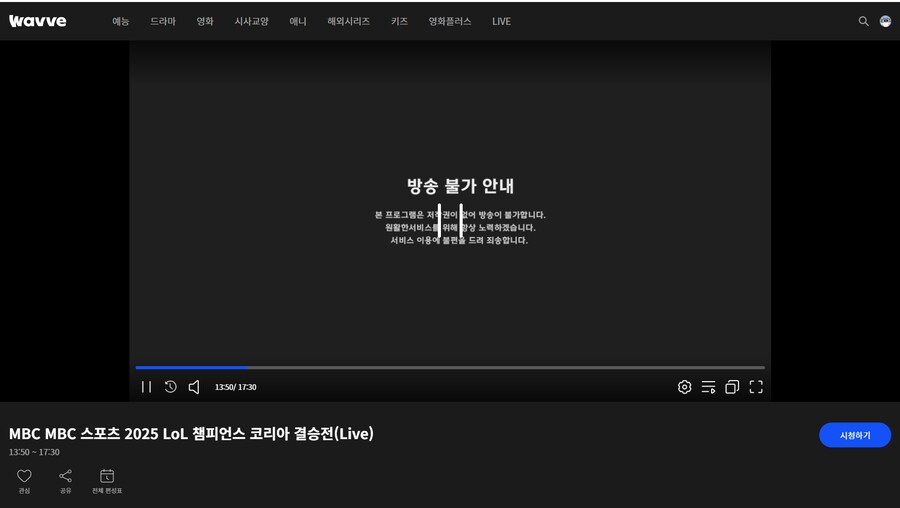Click the video progress bar
Screen dimensions: 900x508
point(450,367)
